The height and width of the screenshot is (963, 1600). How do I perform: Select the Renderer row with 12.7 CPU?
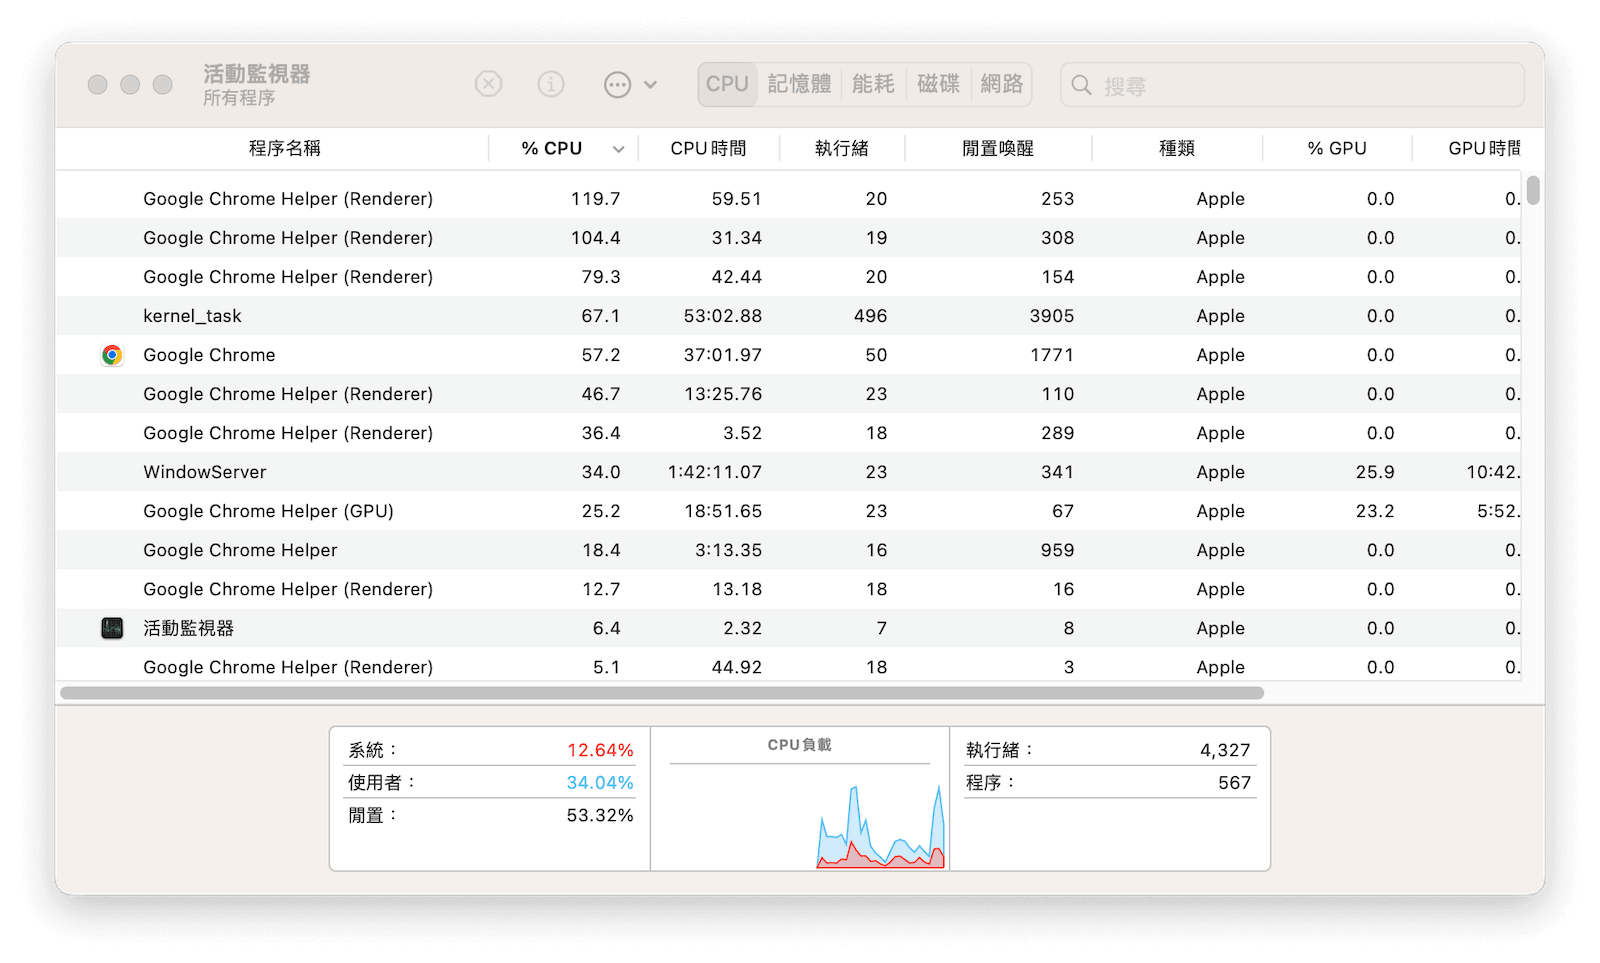tap(788, 589)
